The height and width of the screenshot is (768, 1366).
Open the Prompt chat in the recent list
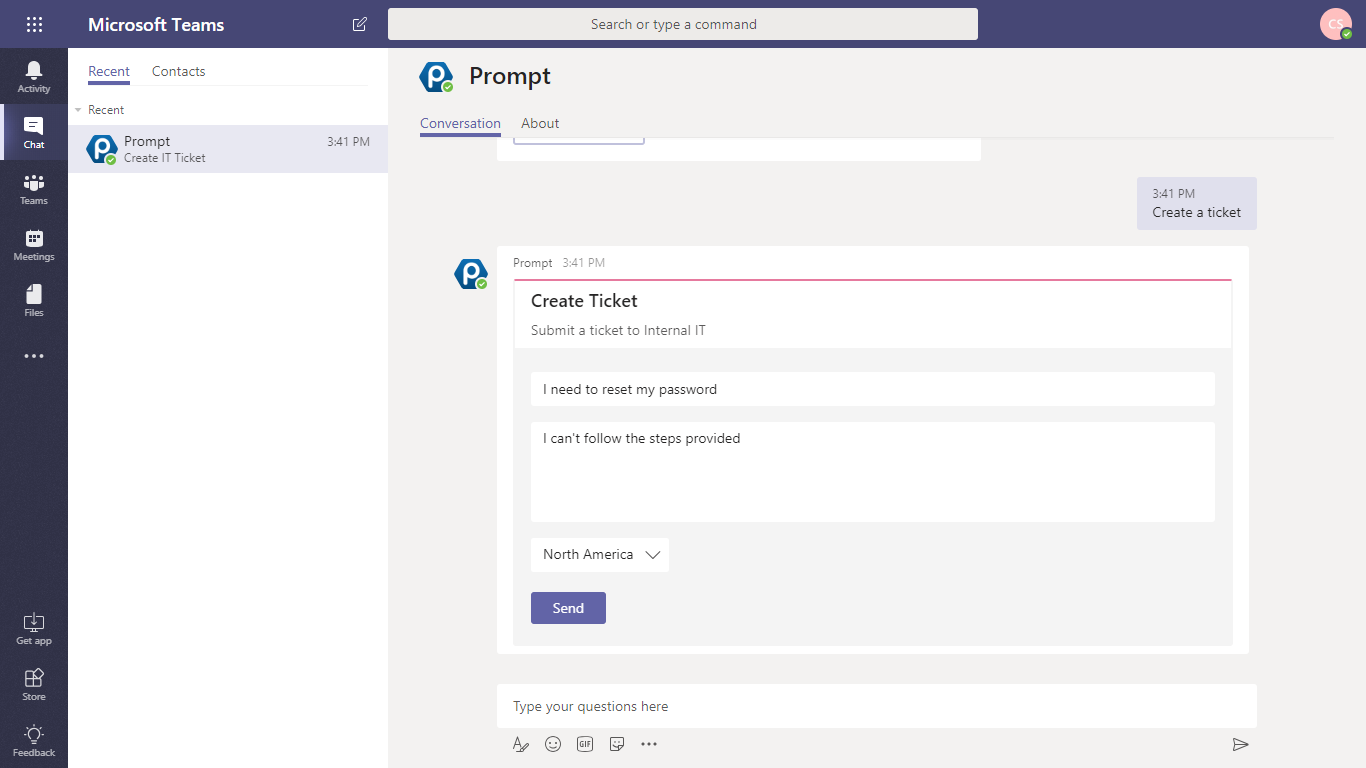(x=228, y=149)
